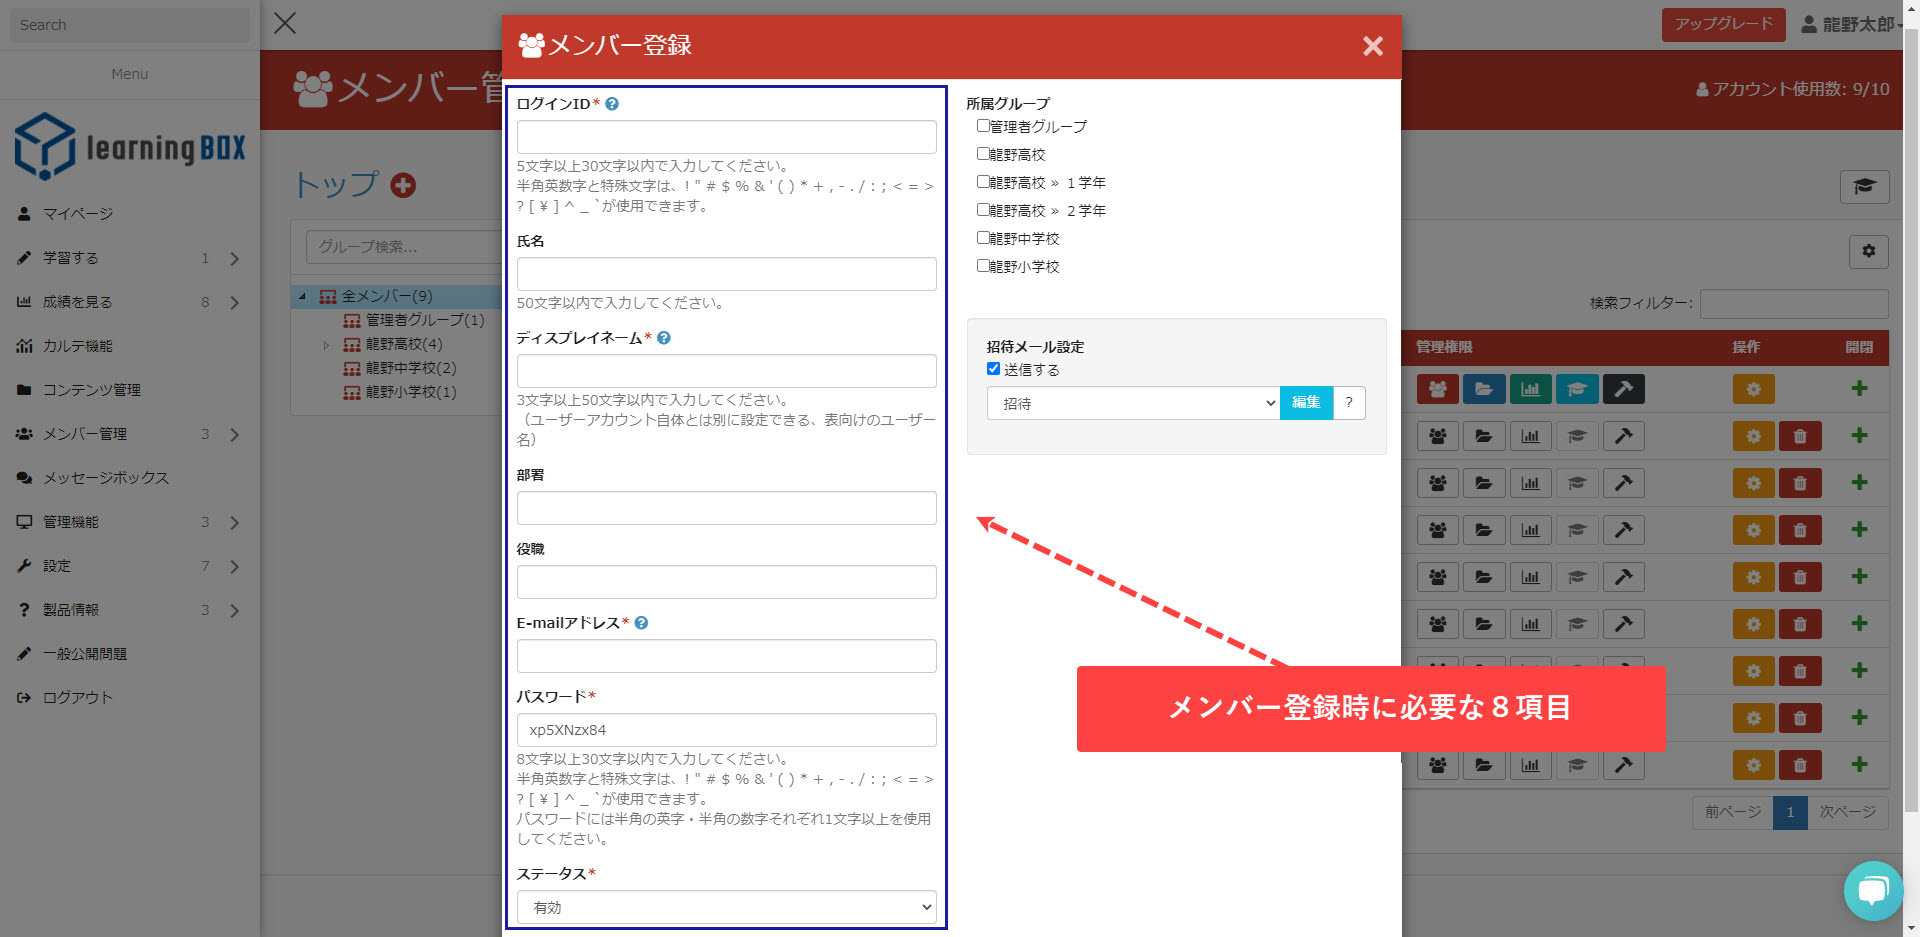Open the ステータス dropdown showing 有効
This screenshot has height=937, width=1920.
pos(726,907)
